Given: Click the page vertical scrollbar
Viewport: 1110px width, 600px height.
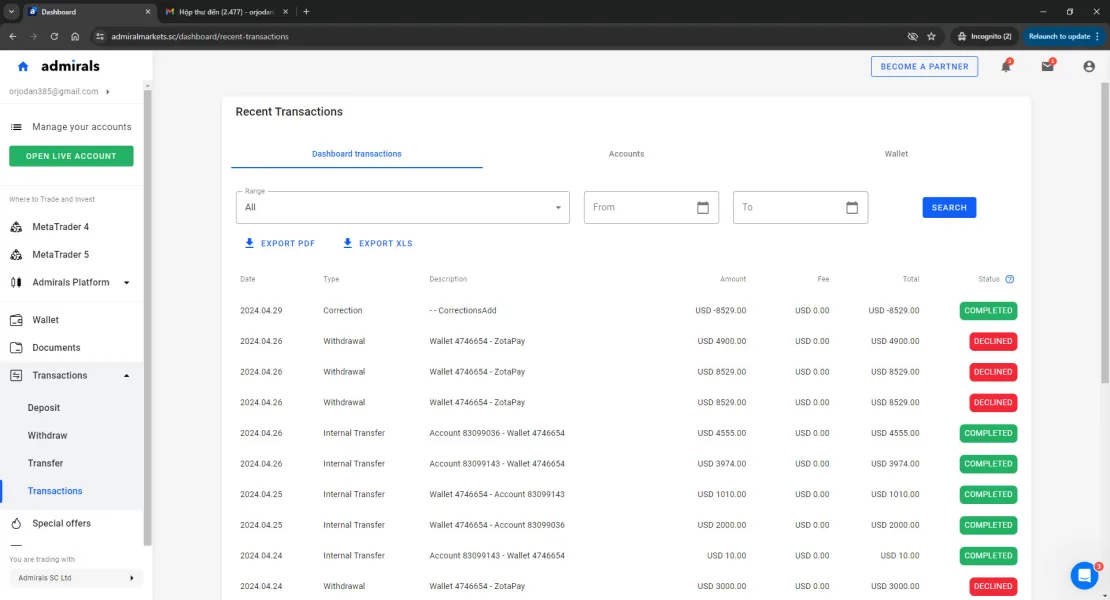Looking at the screenshot, I should pos(1105,233).
